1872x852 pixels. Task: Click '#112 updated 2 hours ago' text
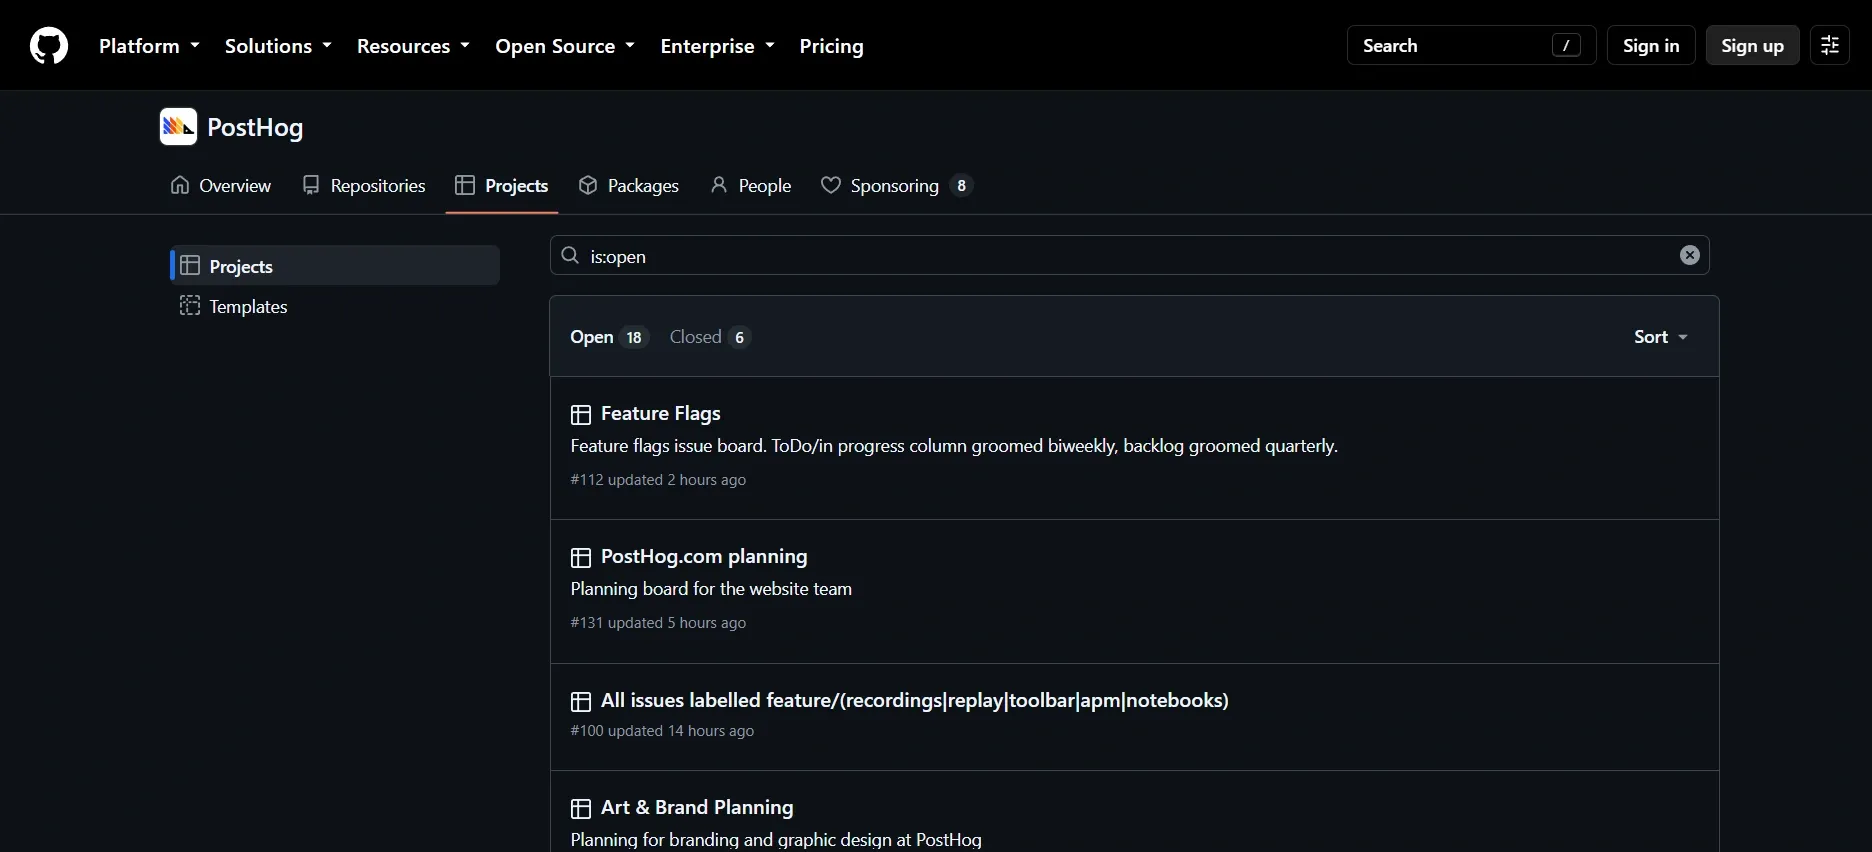point(658,480)
